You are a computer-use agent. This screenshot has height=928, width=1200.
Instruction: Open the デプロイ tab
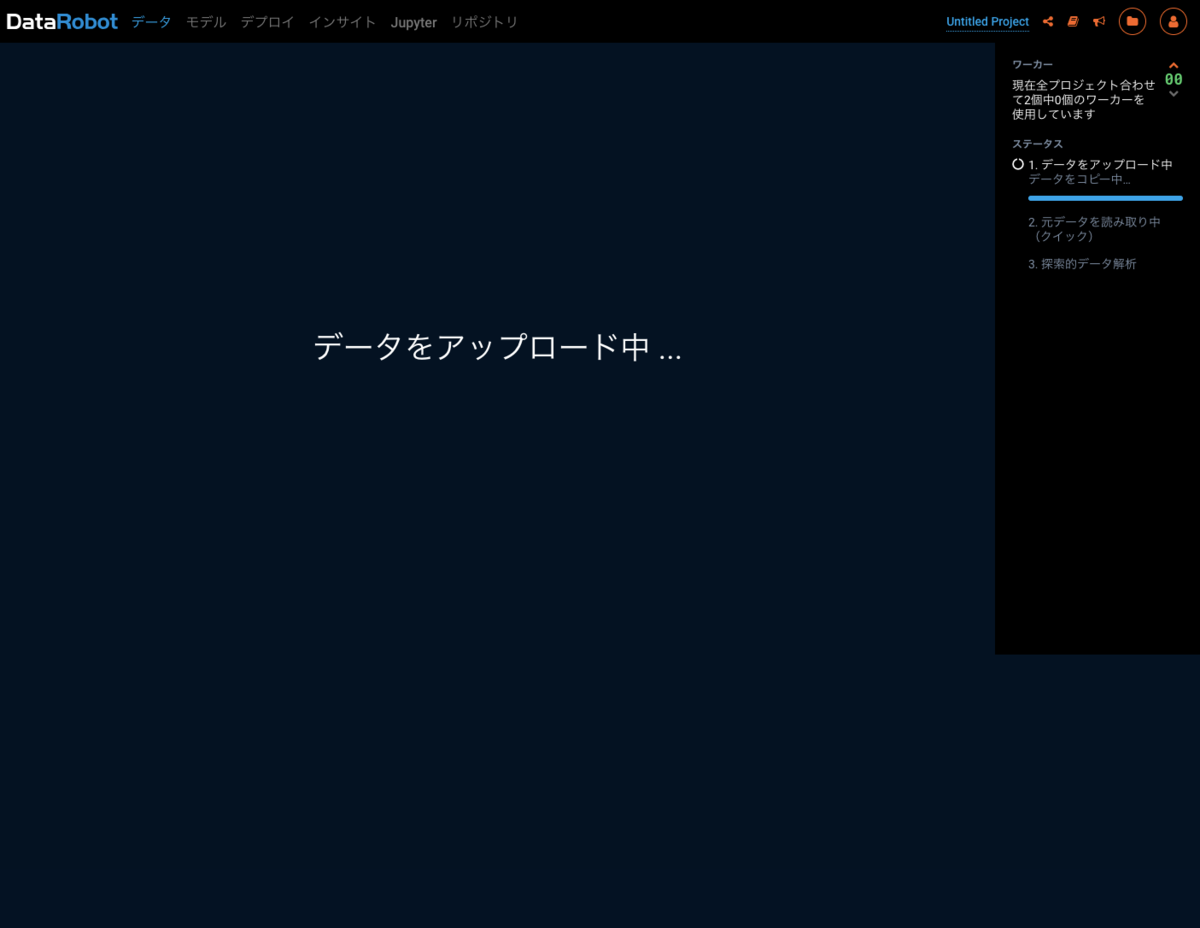point(267,22)
